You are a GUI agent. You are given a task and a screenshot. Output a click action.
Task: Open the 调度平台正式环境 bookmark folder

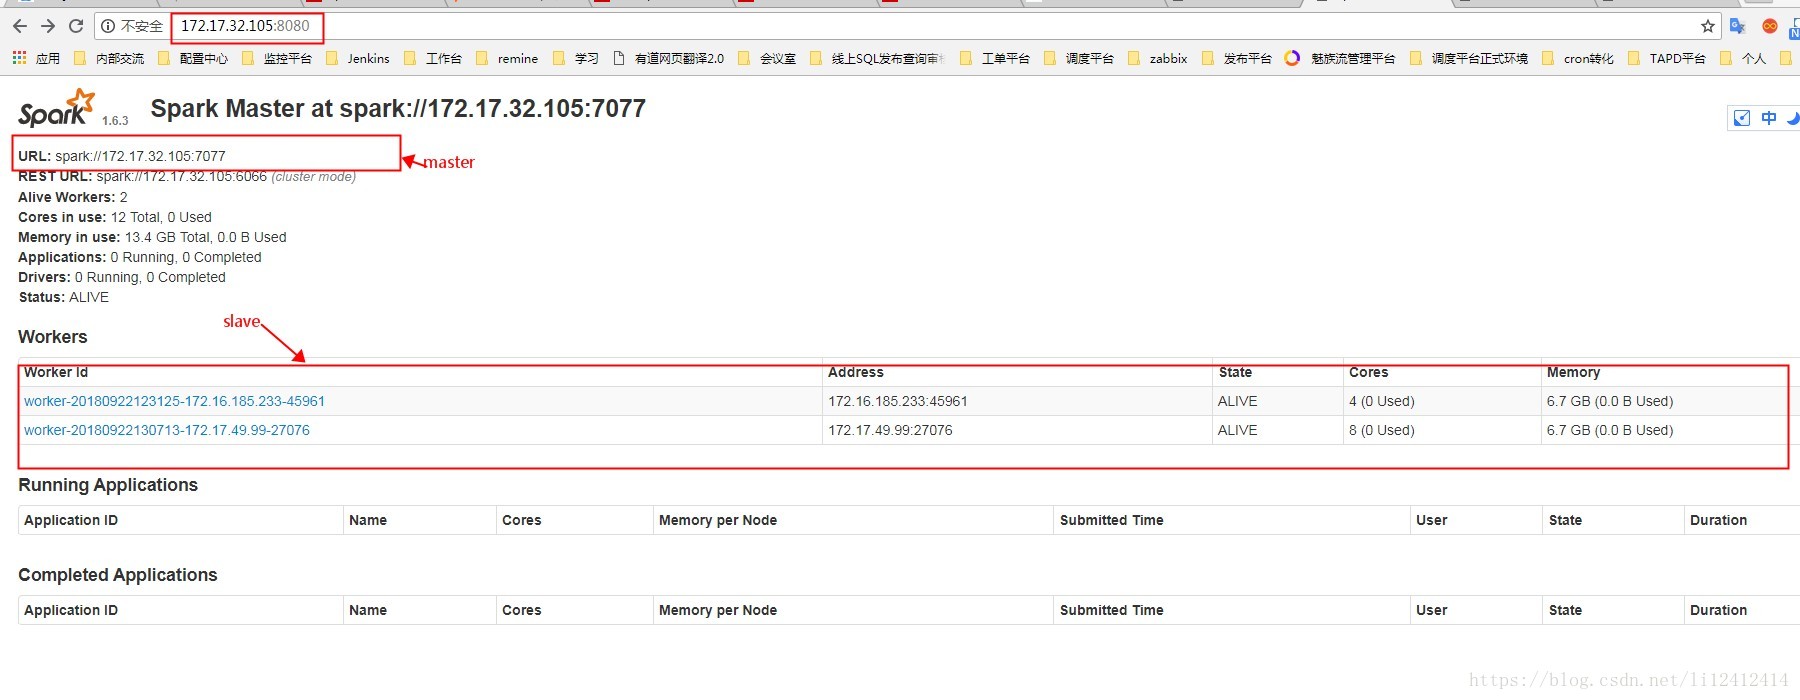pyautogui.click(x=1469, y=58)
